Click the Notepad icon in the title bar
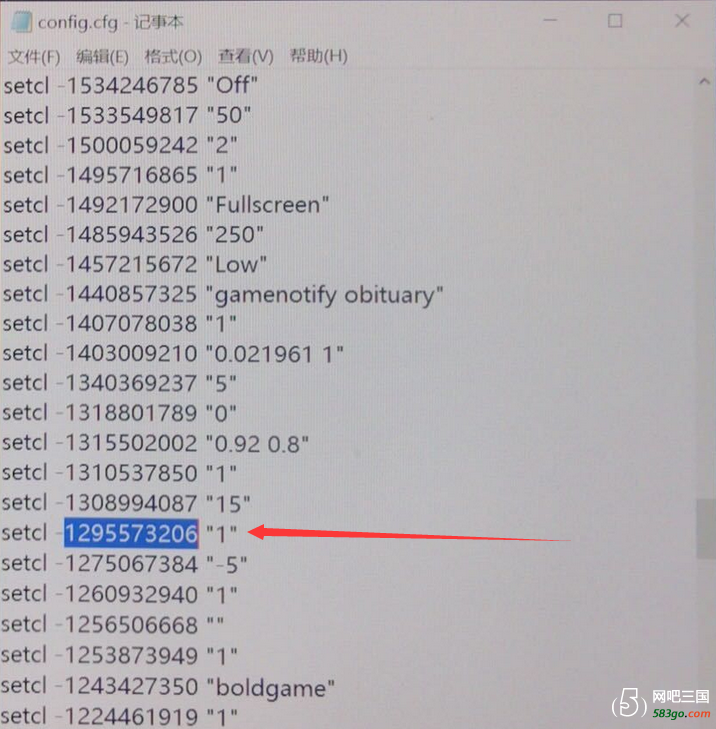 coord(21,22)
